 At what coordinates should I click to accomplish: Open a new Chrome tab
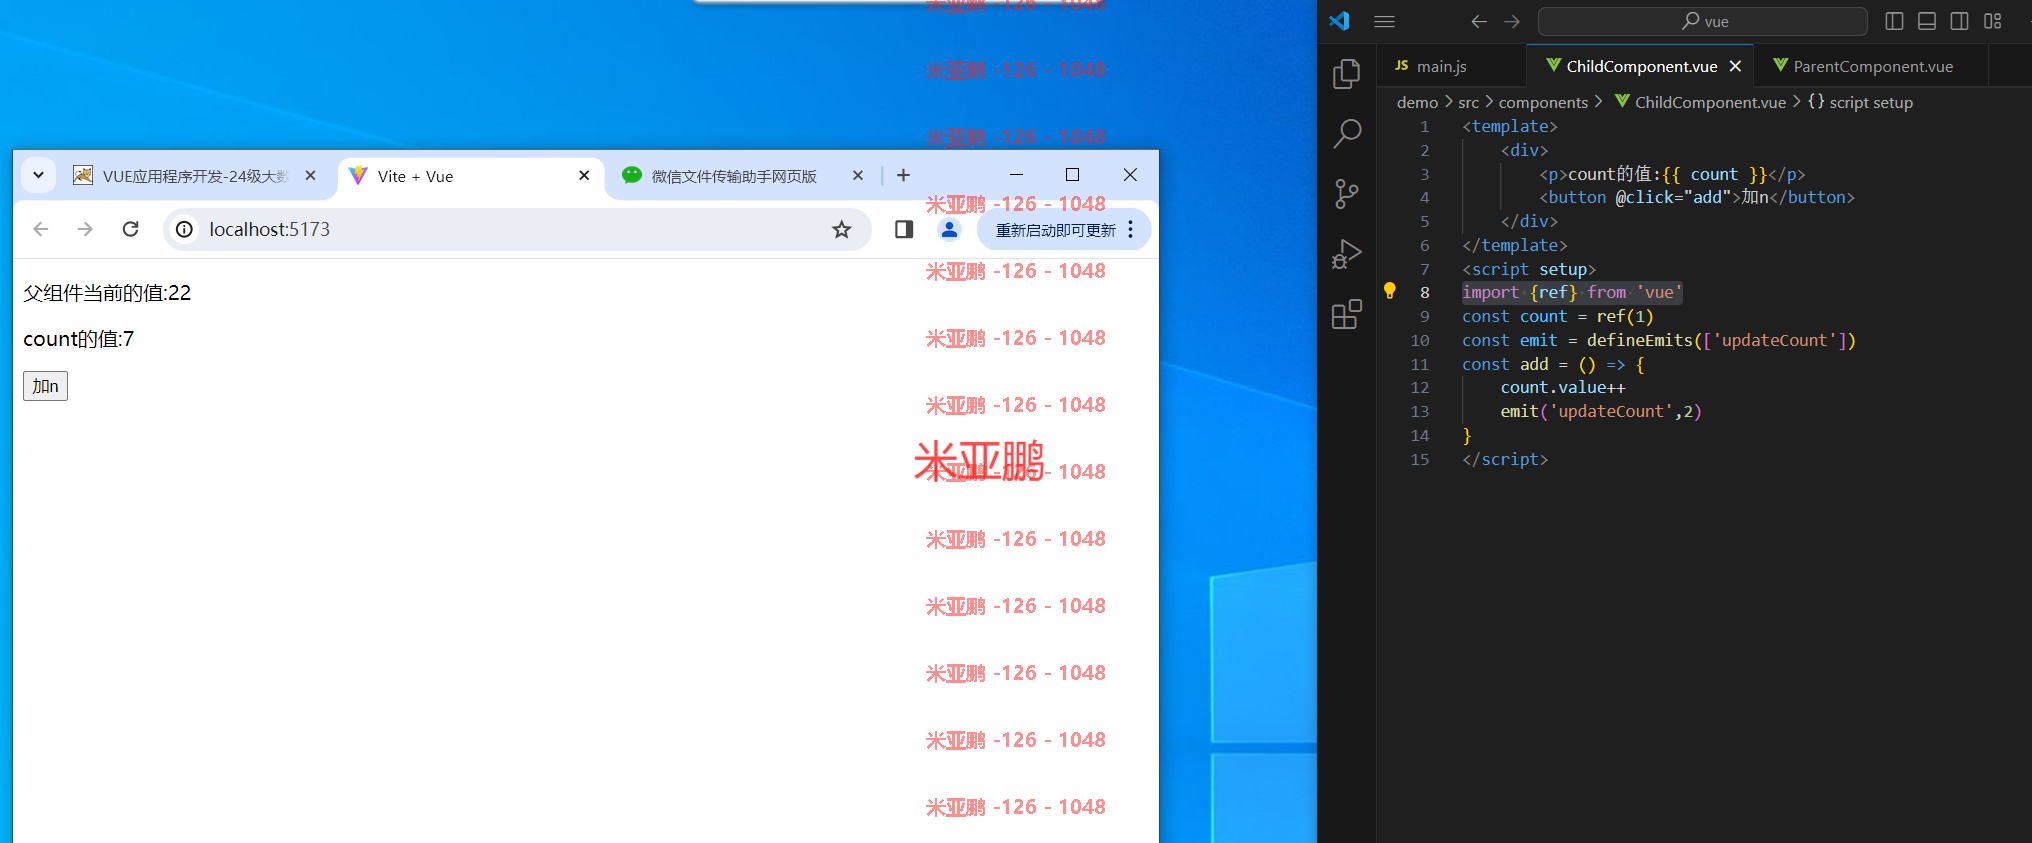[x=903, y=175]
